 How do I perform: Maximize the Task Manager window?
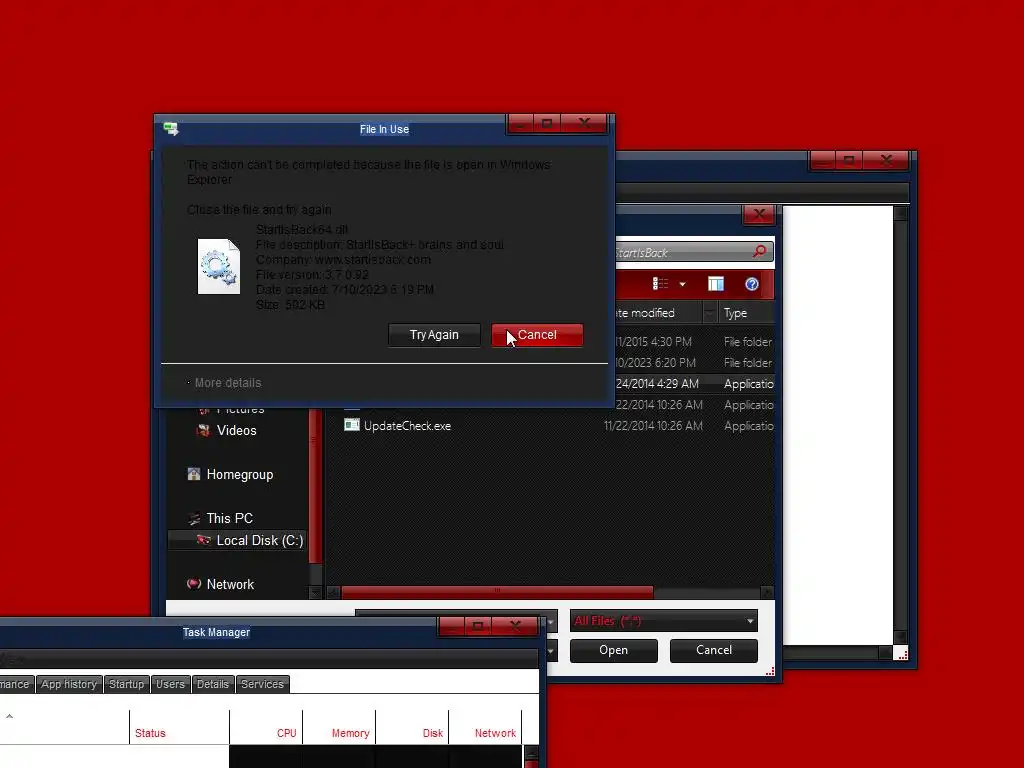click(477, 626)
